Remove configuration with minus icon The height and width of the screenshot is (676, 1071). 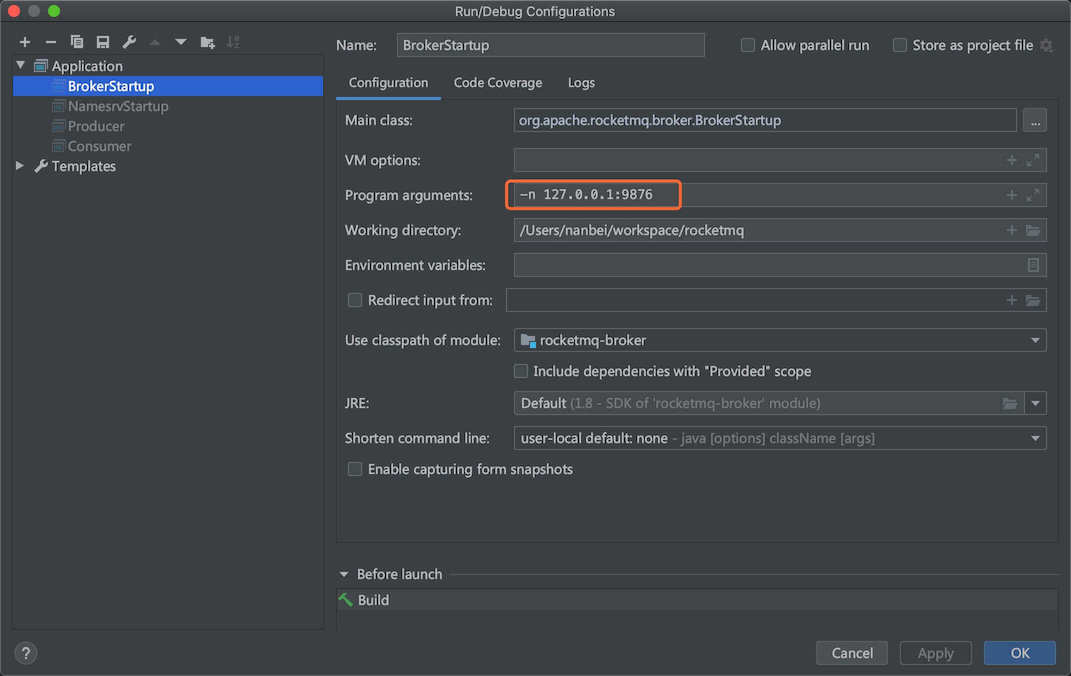click(x=51, y=42)
